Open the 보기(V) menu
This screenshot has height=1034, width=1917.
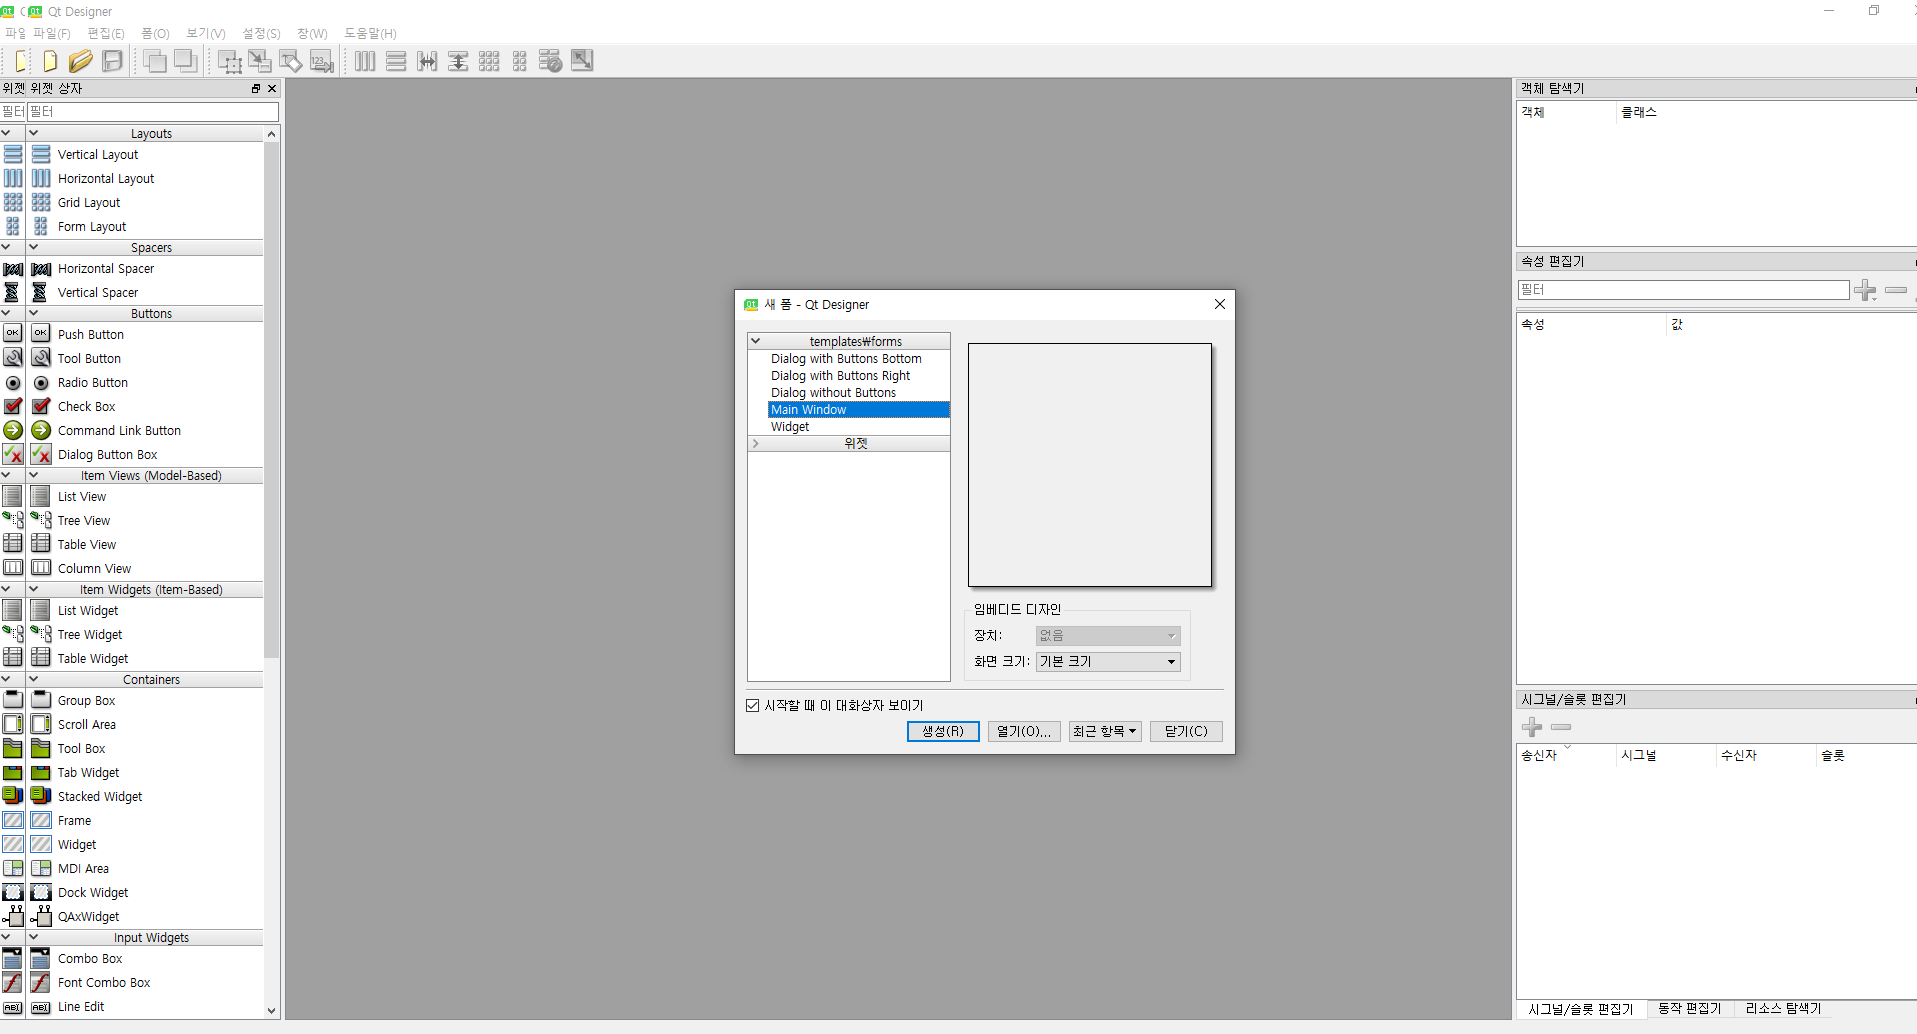(x=206, y=33)
